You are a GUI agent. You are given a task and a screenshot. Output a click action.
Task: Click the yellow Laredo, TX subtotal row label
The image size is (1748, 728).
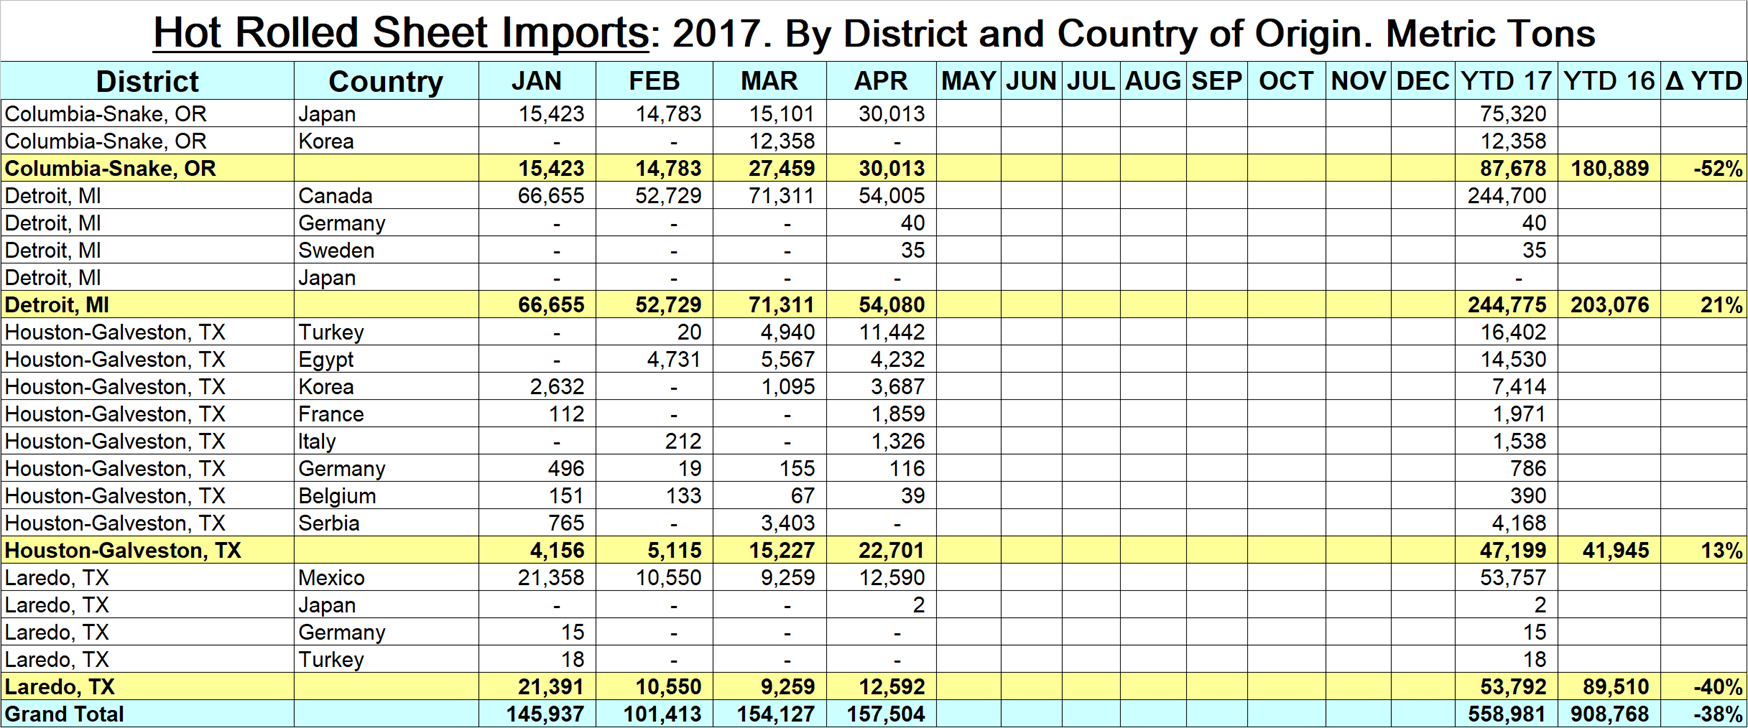tap(60, 687)
